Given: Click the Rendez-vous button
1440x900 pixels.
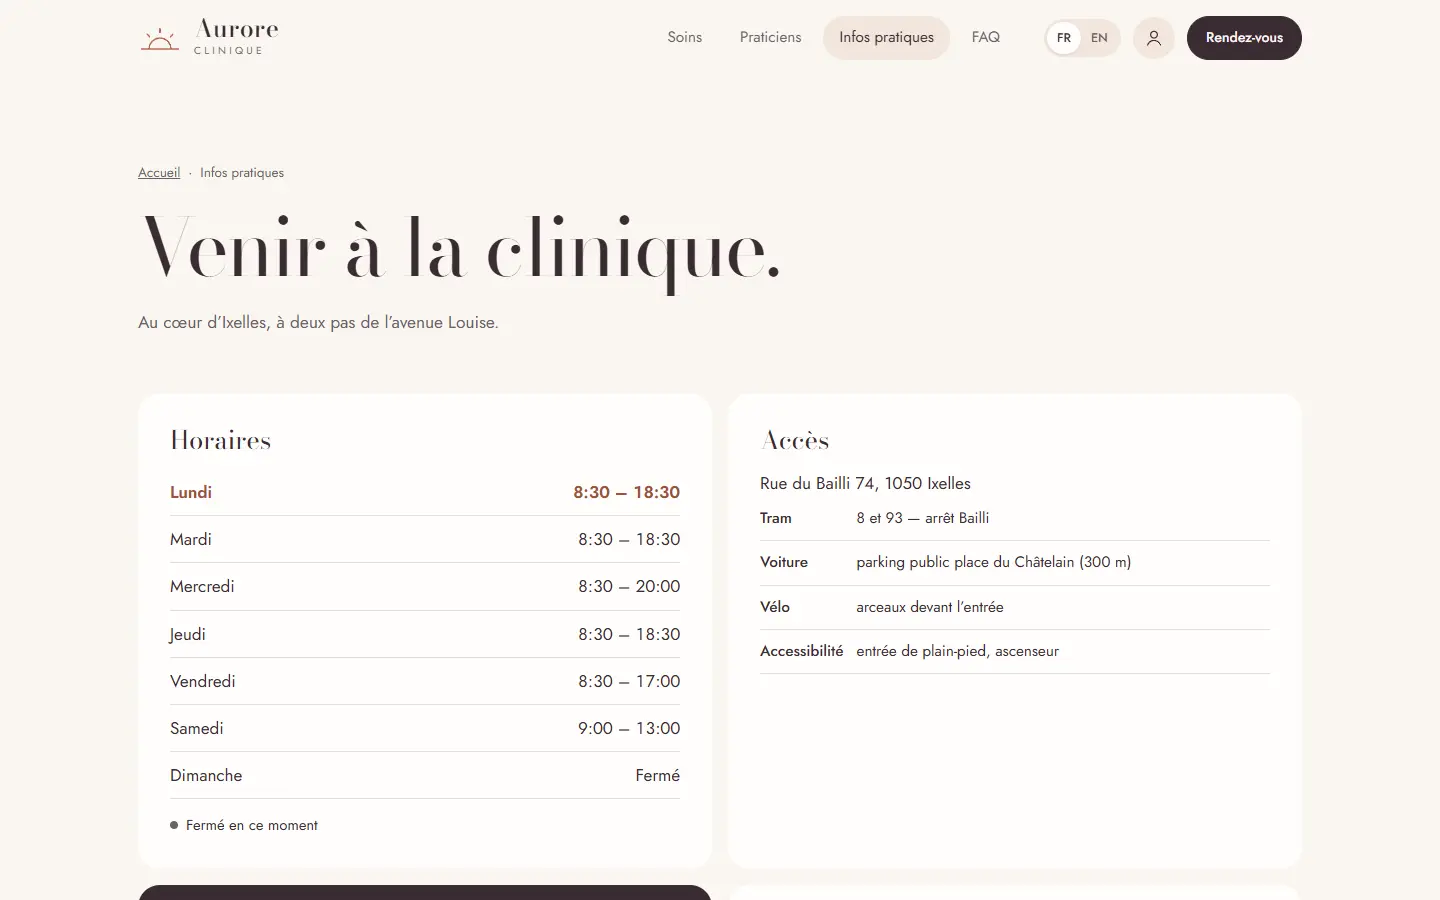Looking at the screenshot, I should 1244,38.
